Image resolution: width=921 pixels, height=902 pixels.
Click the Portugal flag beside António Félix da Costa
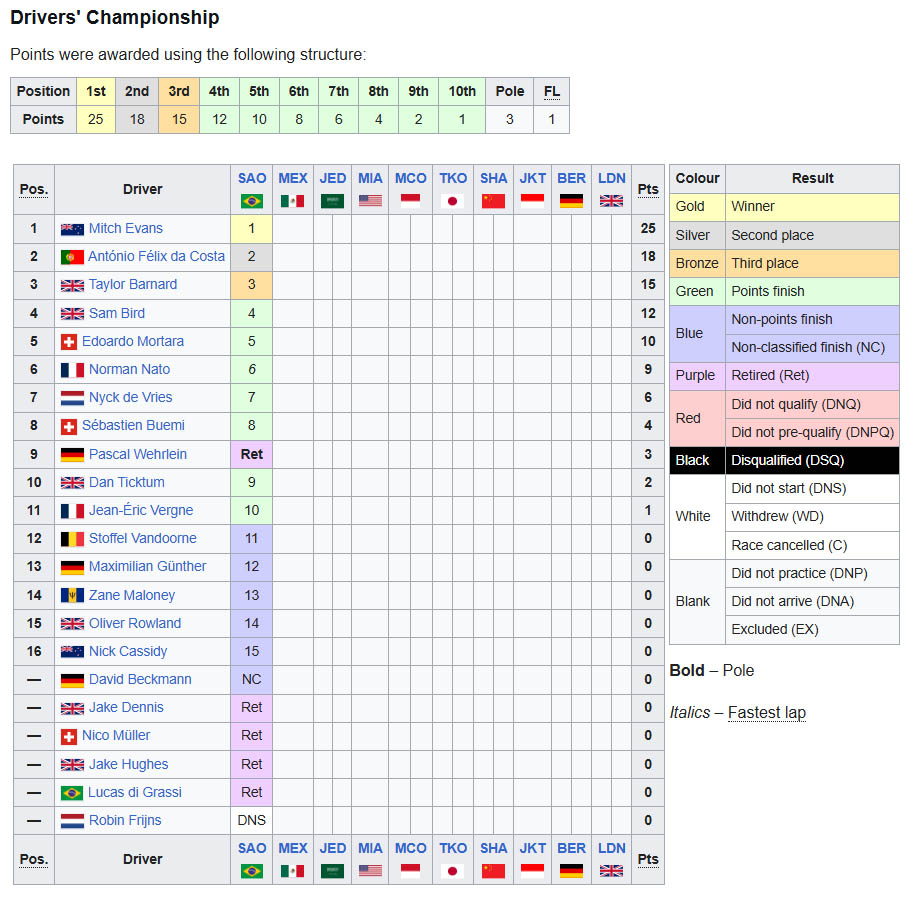pyautogui.click(x=72, y=257)
